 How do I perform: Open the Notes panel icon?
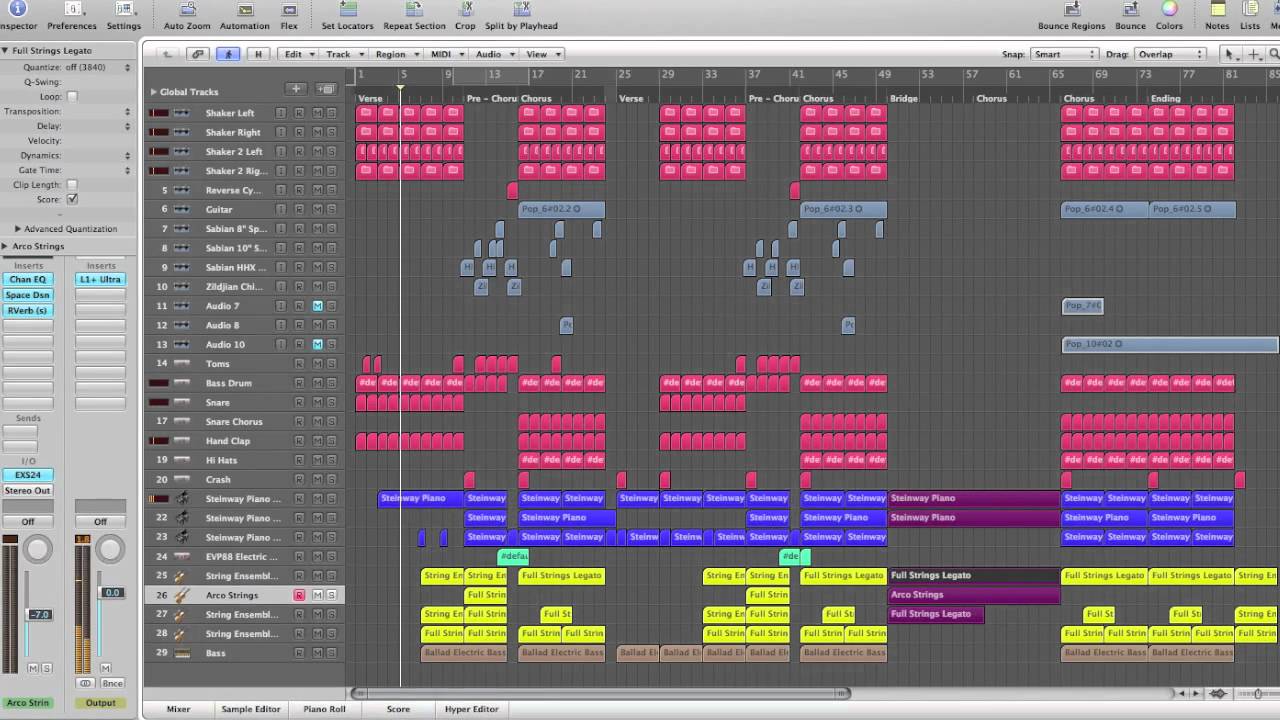coord(1217,10)
